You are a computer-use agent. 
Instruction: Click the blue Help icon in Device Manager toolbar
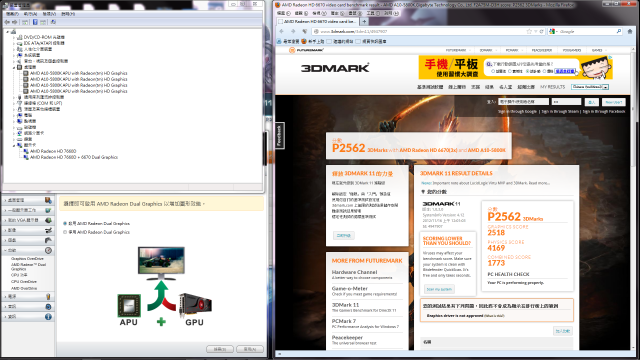(x=35, y=22)
